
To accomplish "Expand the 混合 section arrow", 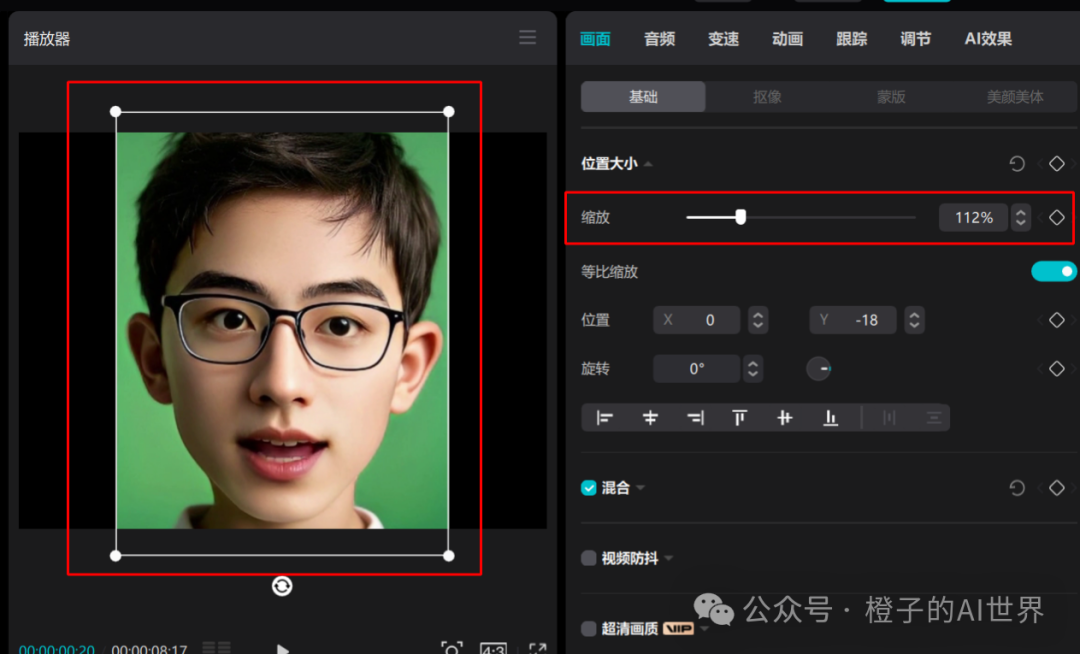I will click(x=640, y=488).
